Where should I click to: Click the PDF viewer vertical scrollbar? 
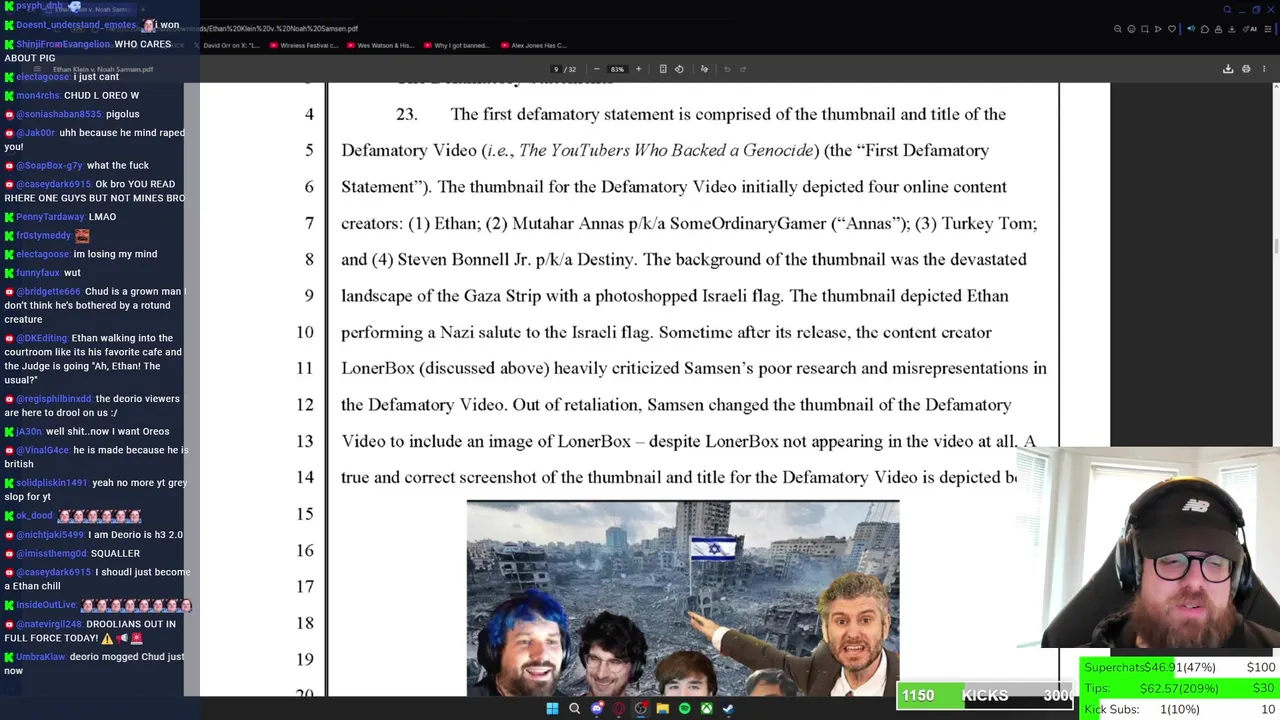coord(1275,245)
